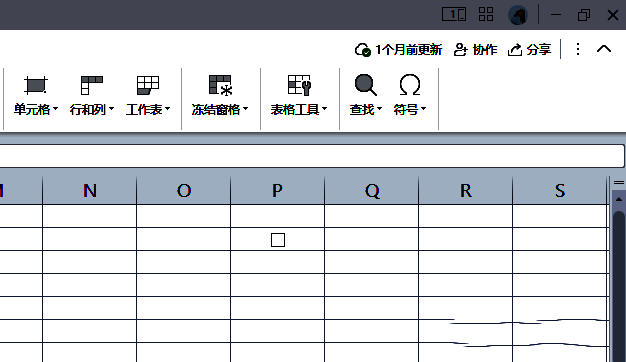Select column O header
Image resolution: width=626 pixels, height=362 pixels.
[184, 191]
